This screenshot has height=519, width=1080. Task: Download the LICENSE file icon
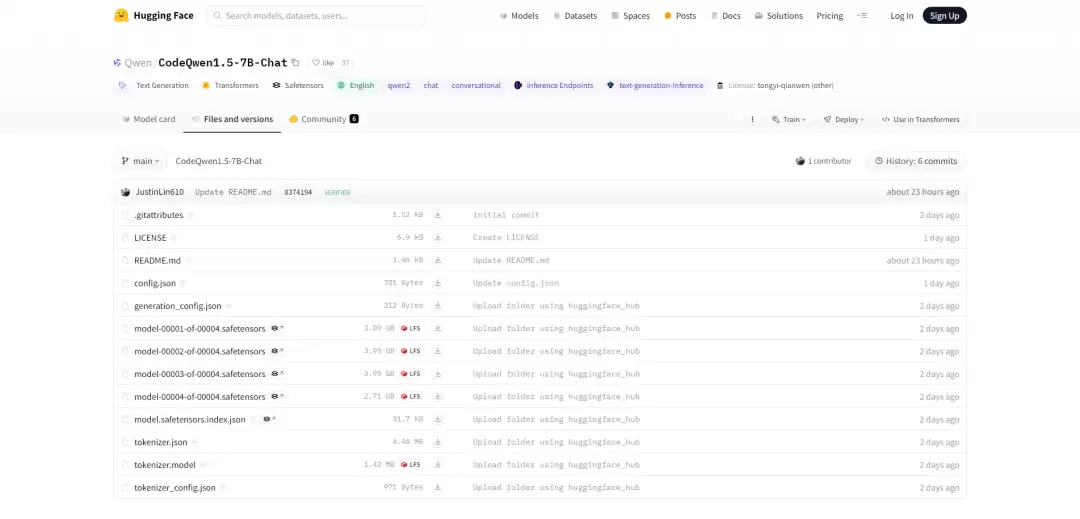437,238
